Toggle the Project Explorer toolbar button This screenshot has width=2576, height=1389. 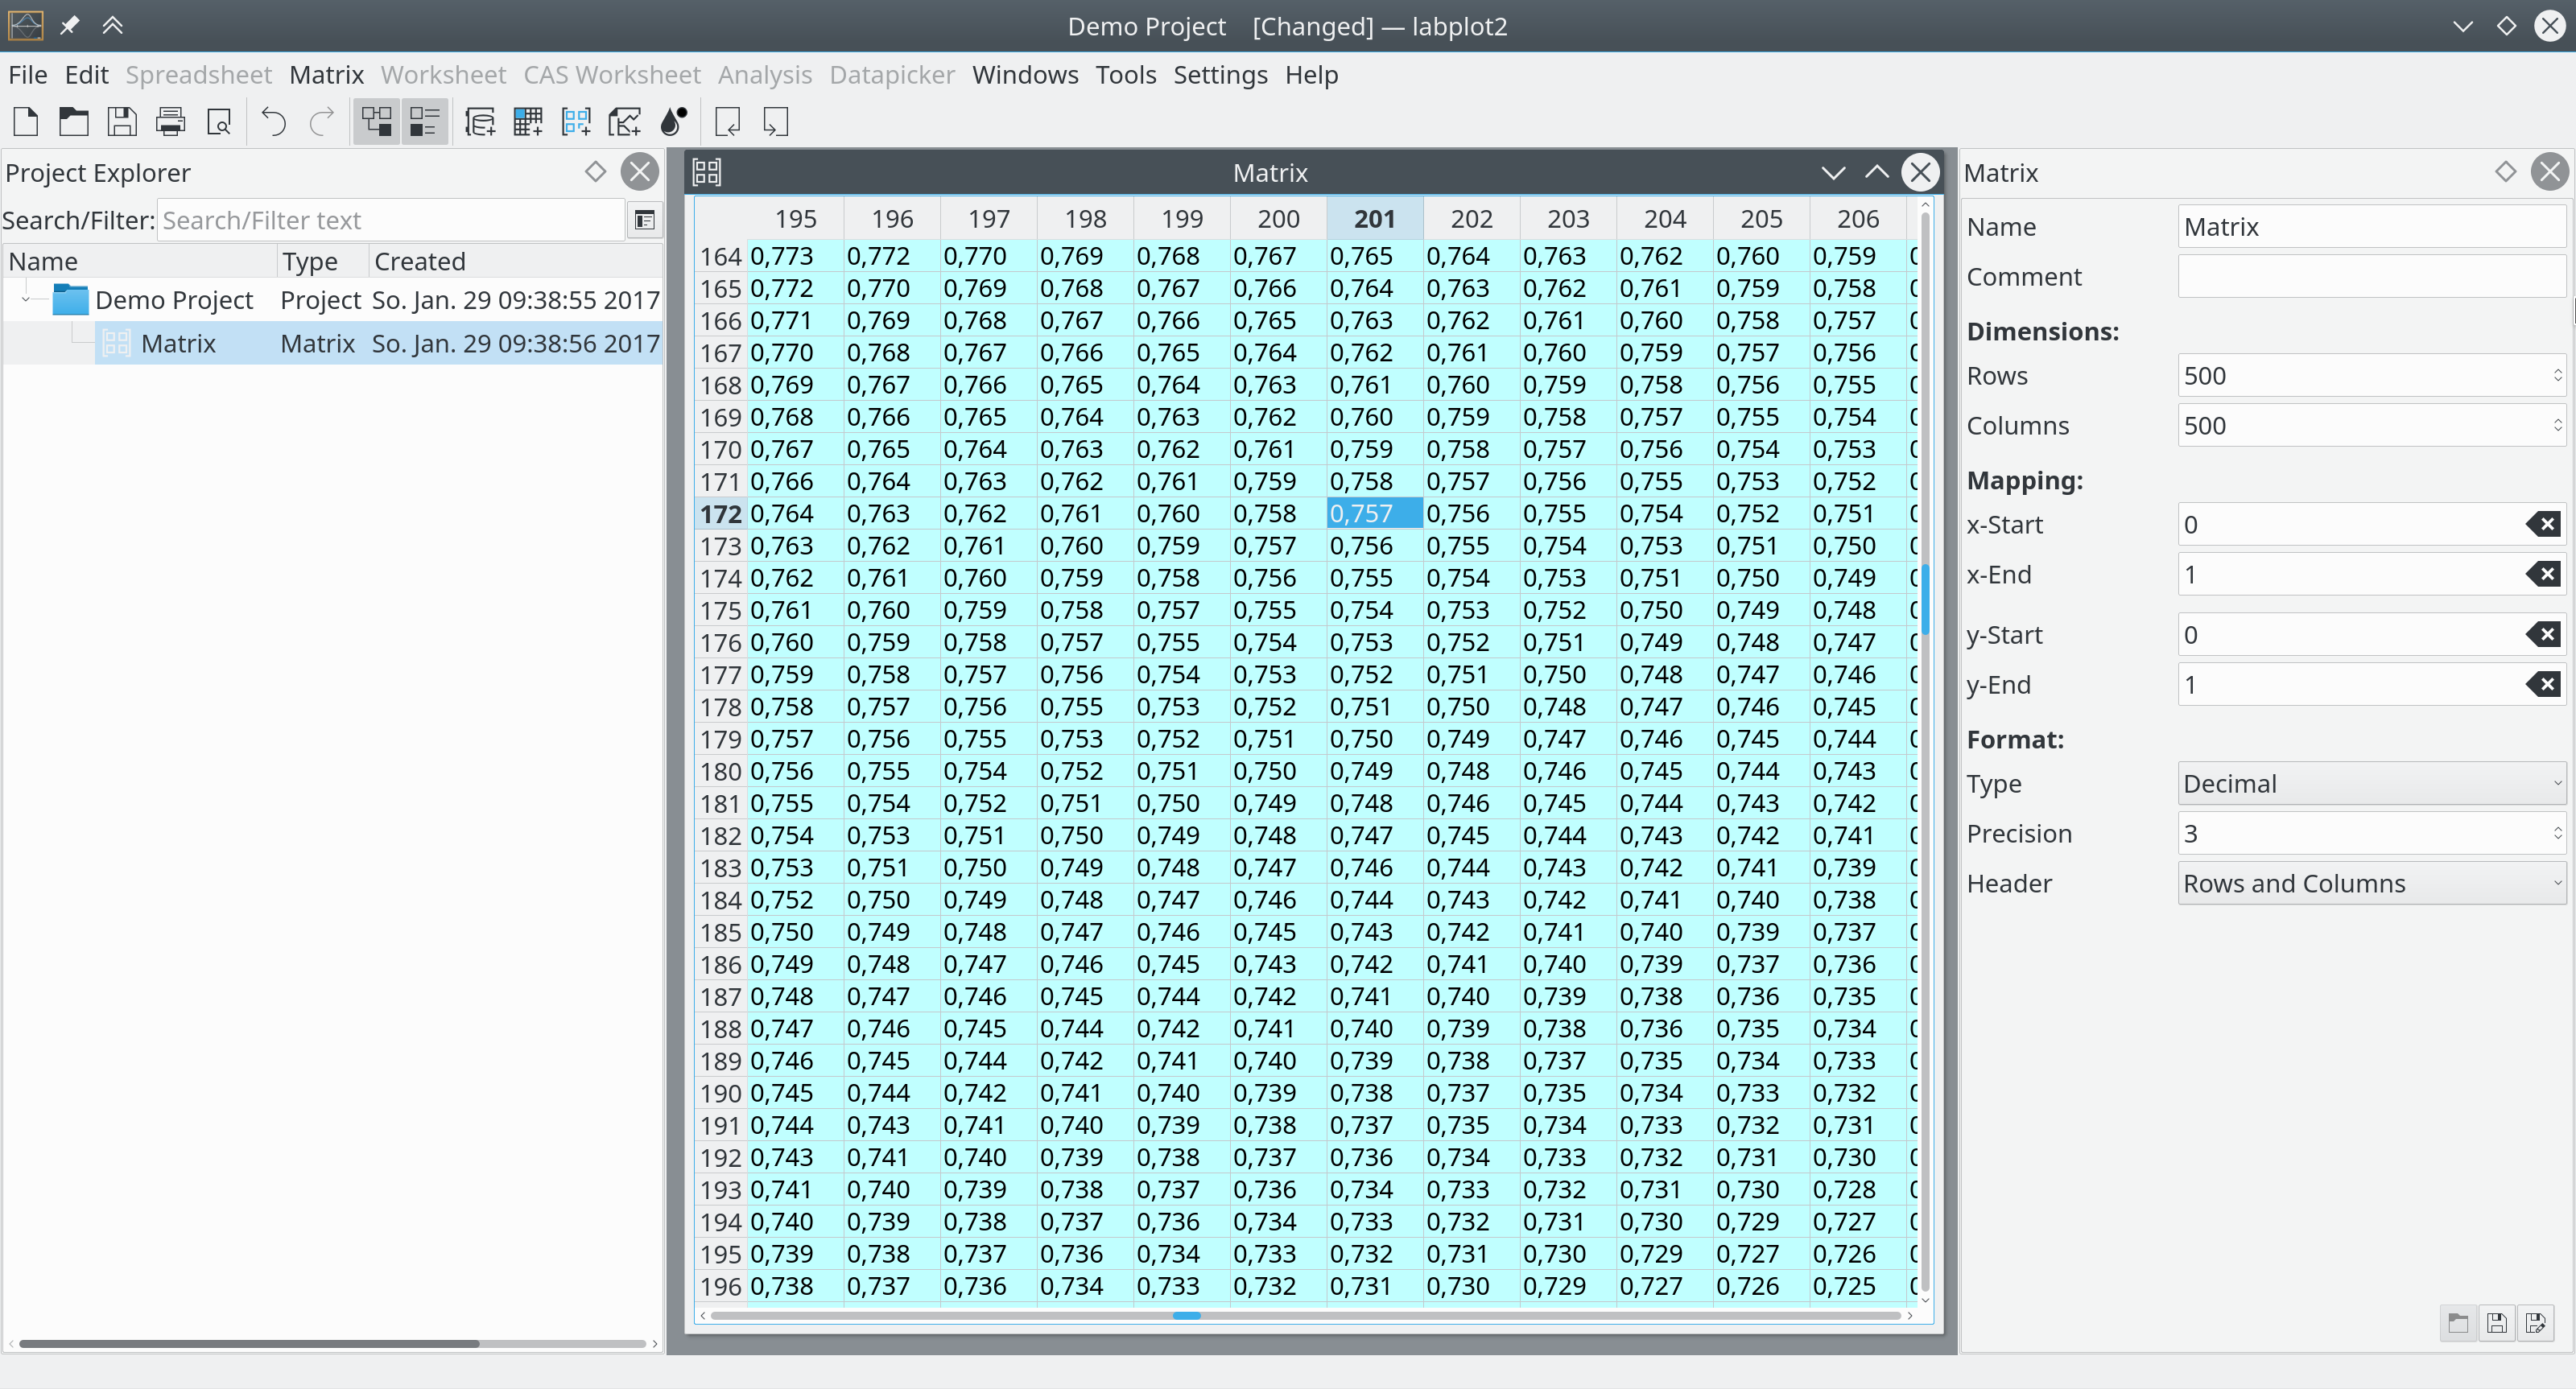376,122
